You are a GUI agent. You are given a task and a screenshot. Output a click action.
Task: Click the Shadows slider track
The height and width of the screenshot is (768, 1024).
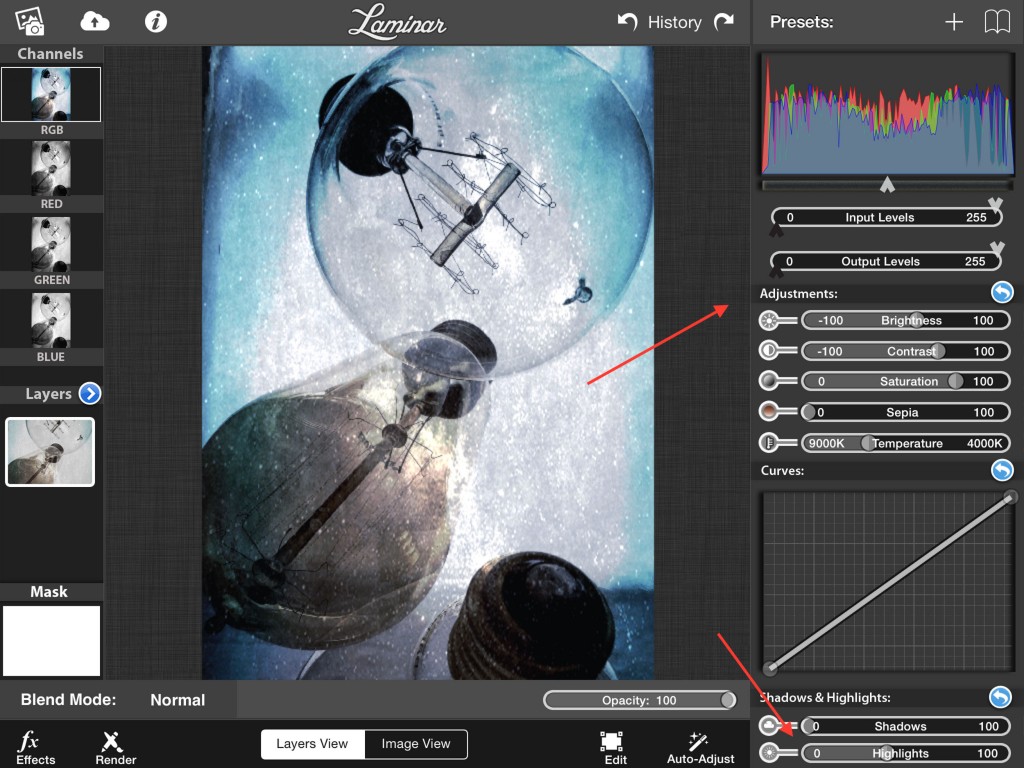point(905,726)
